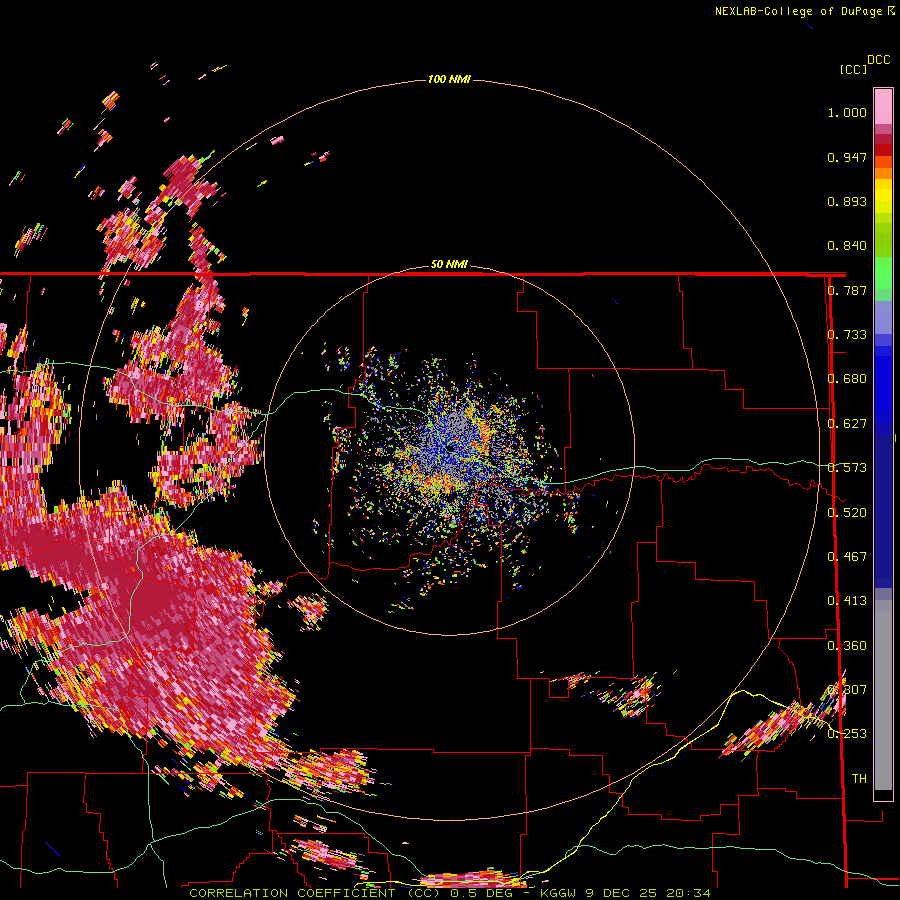Click the 0.840 legend value
Viewport: 900px width, 900px height.
coord(847,246)
